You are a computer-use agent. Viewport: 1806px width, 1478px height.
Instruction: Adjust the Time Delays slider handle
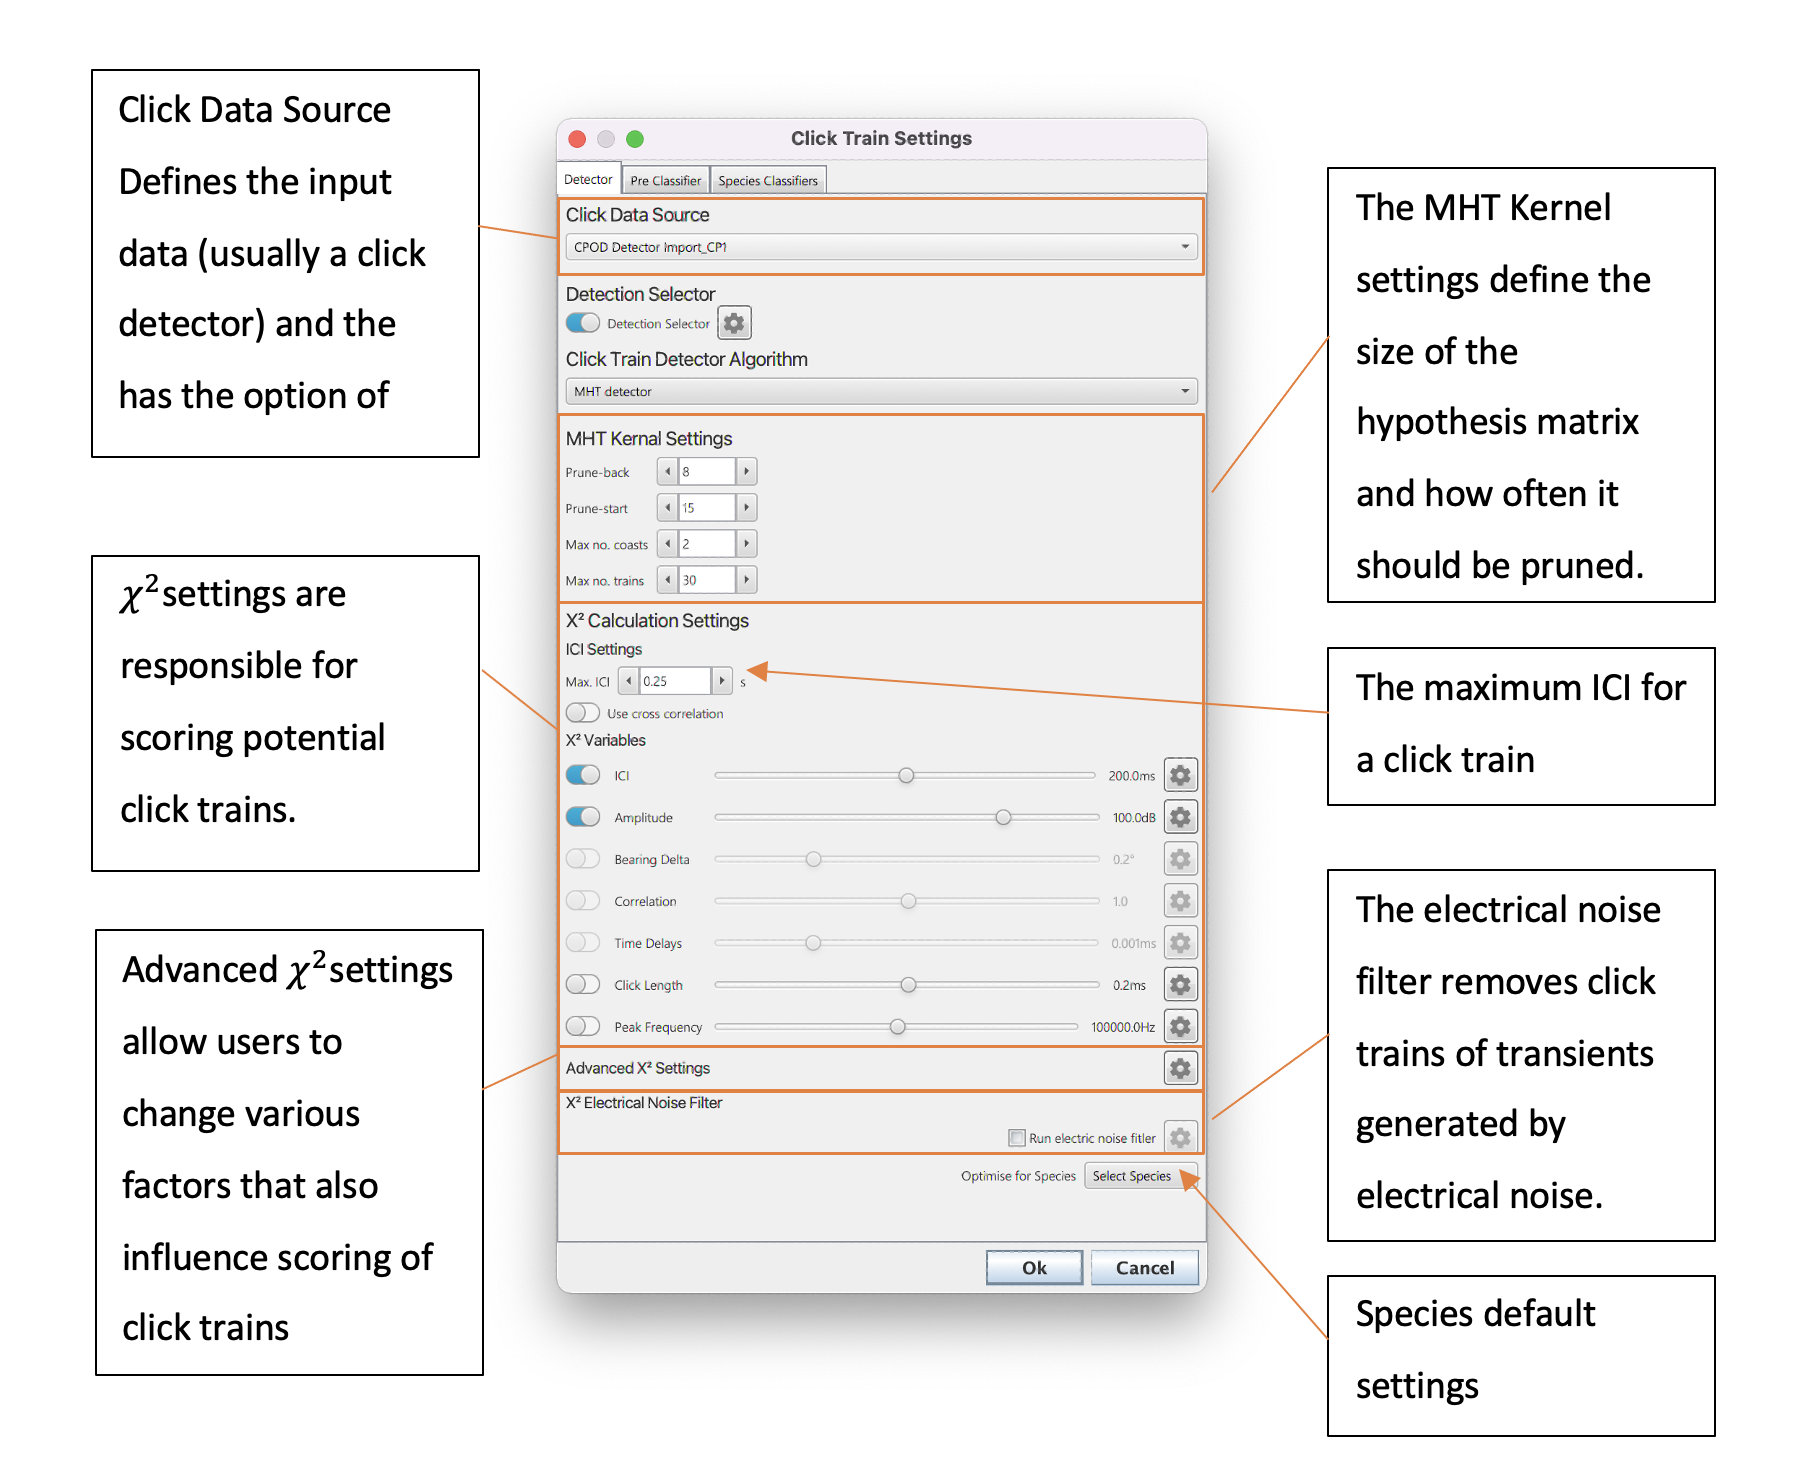tap(813, 943)
